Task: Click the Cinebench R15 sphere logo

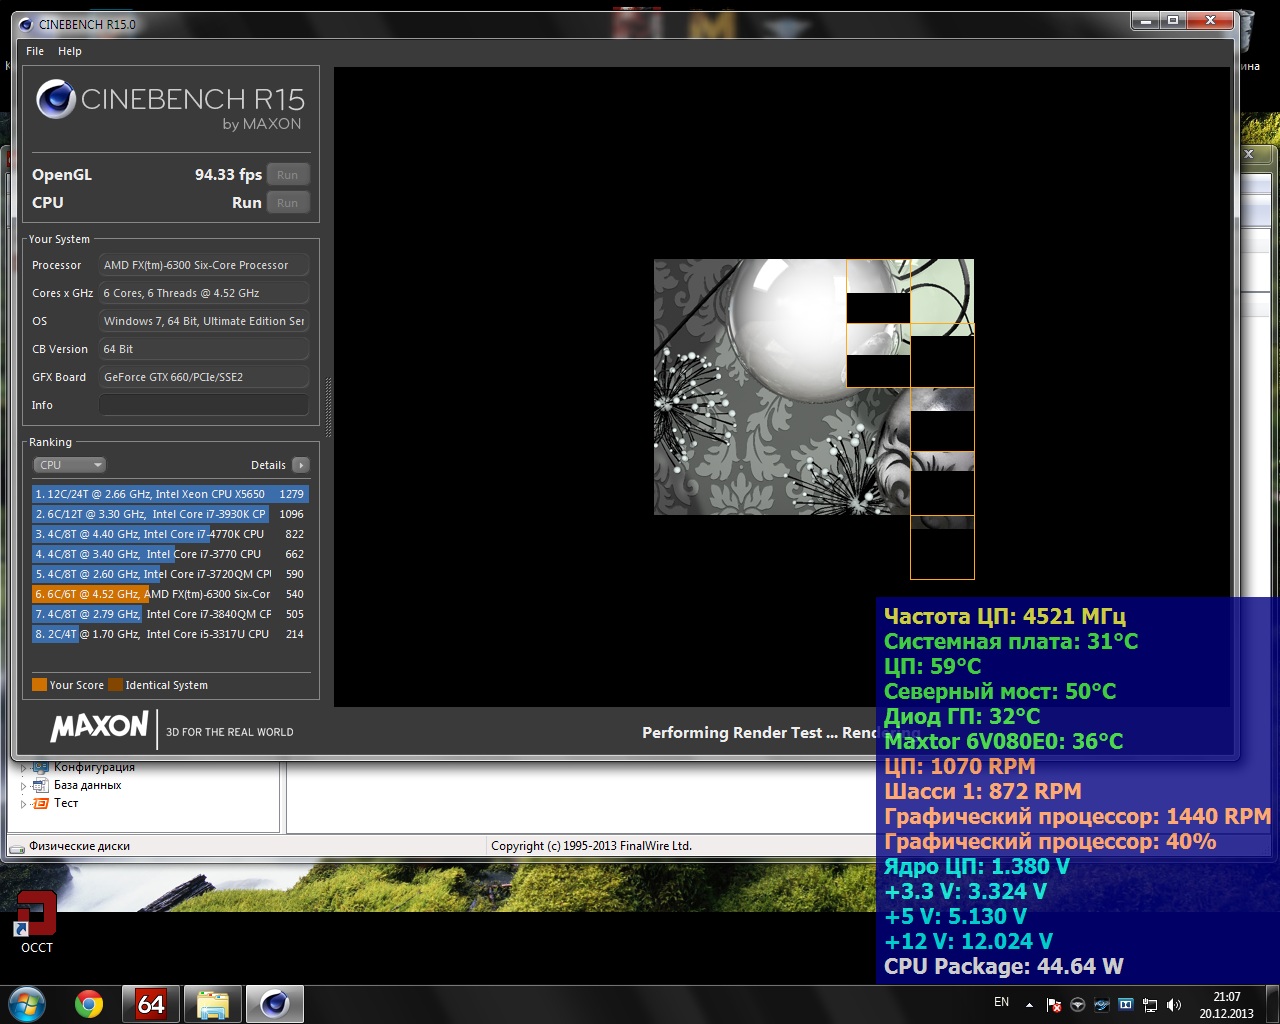Action: click(x=56, y=99)
